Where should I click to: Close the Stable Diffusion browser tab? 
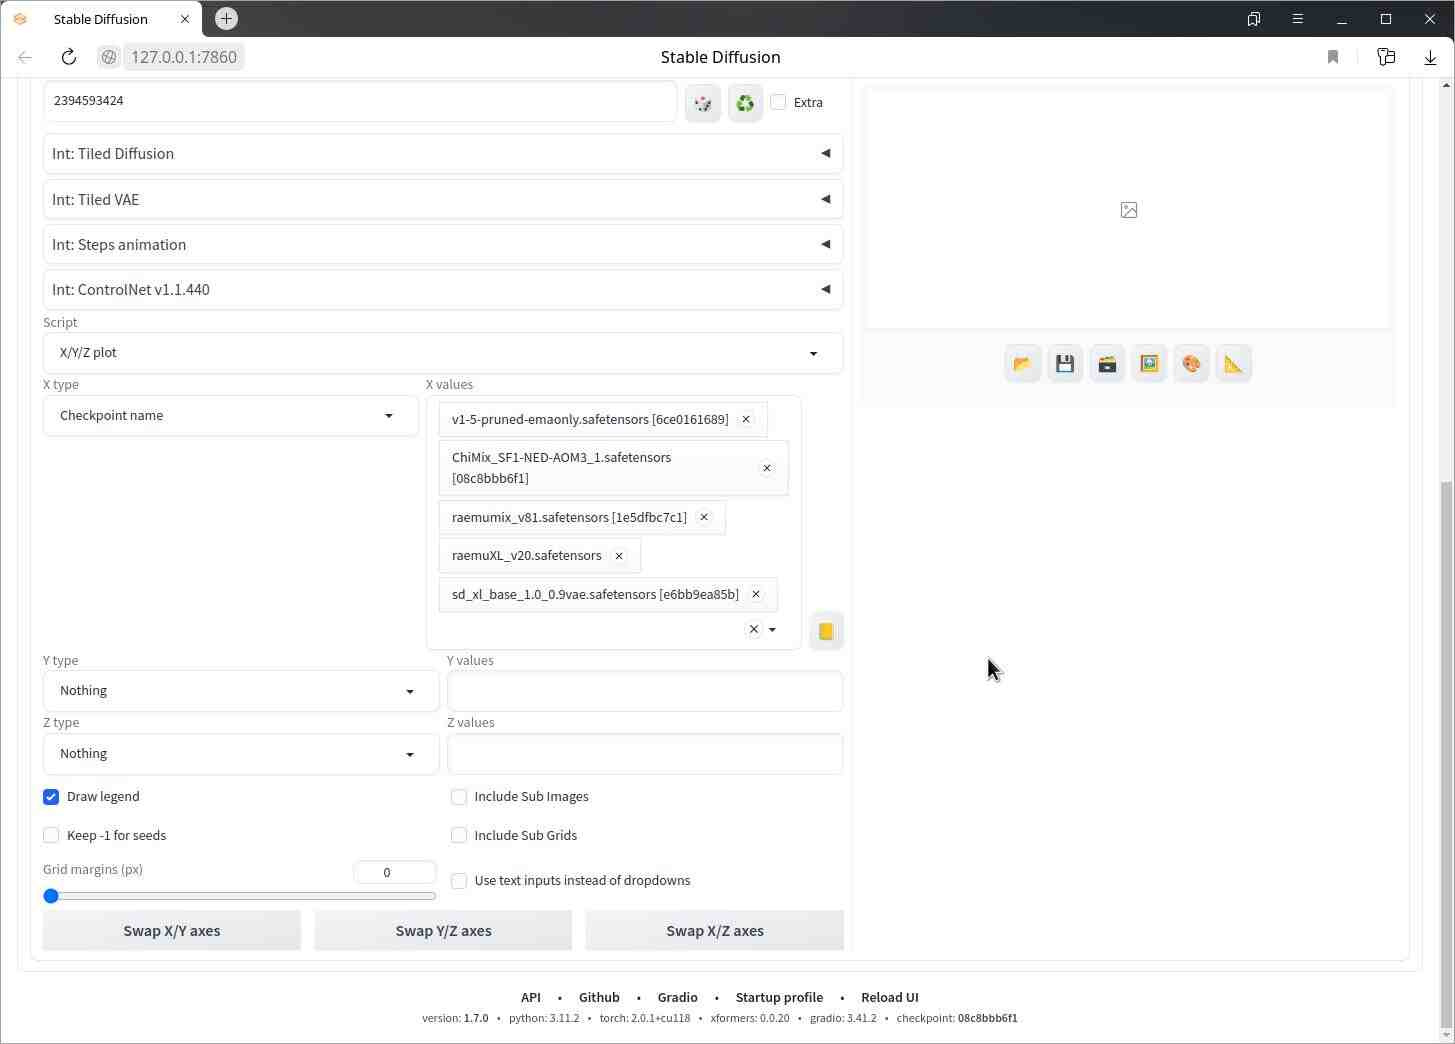click(x=184, y=19)
